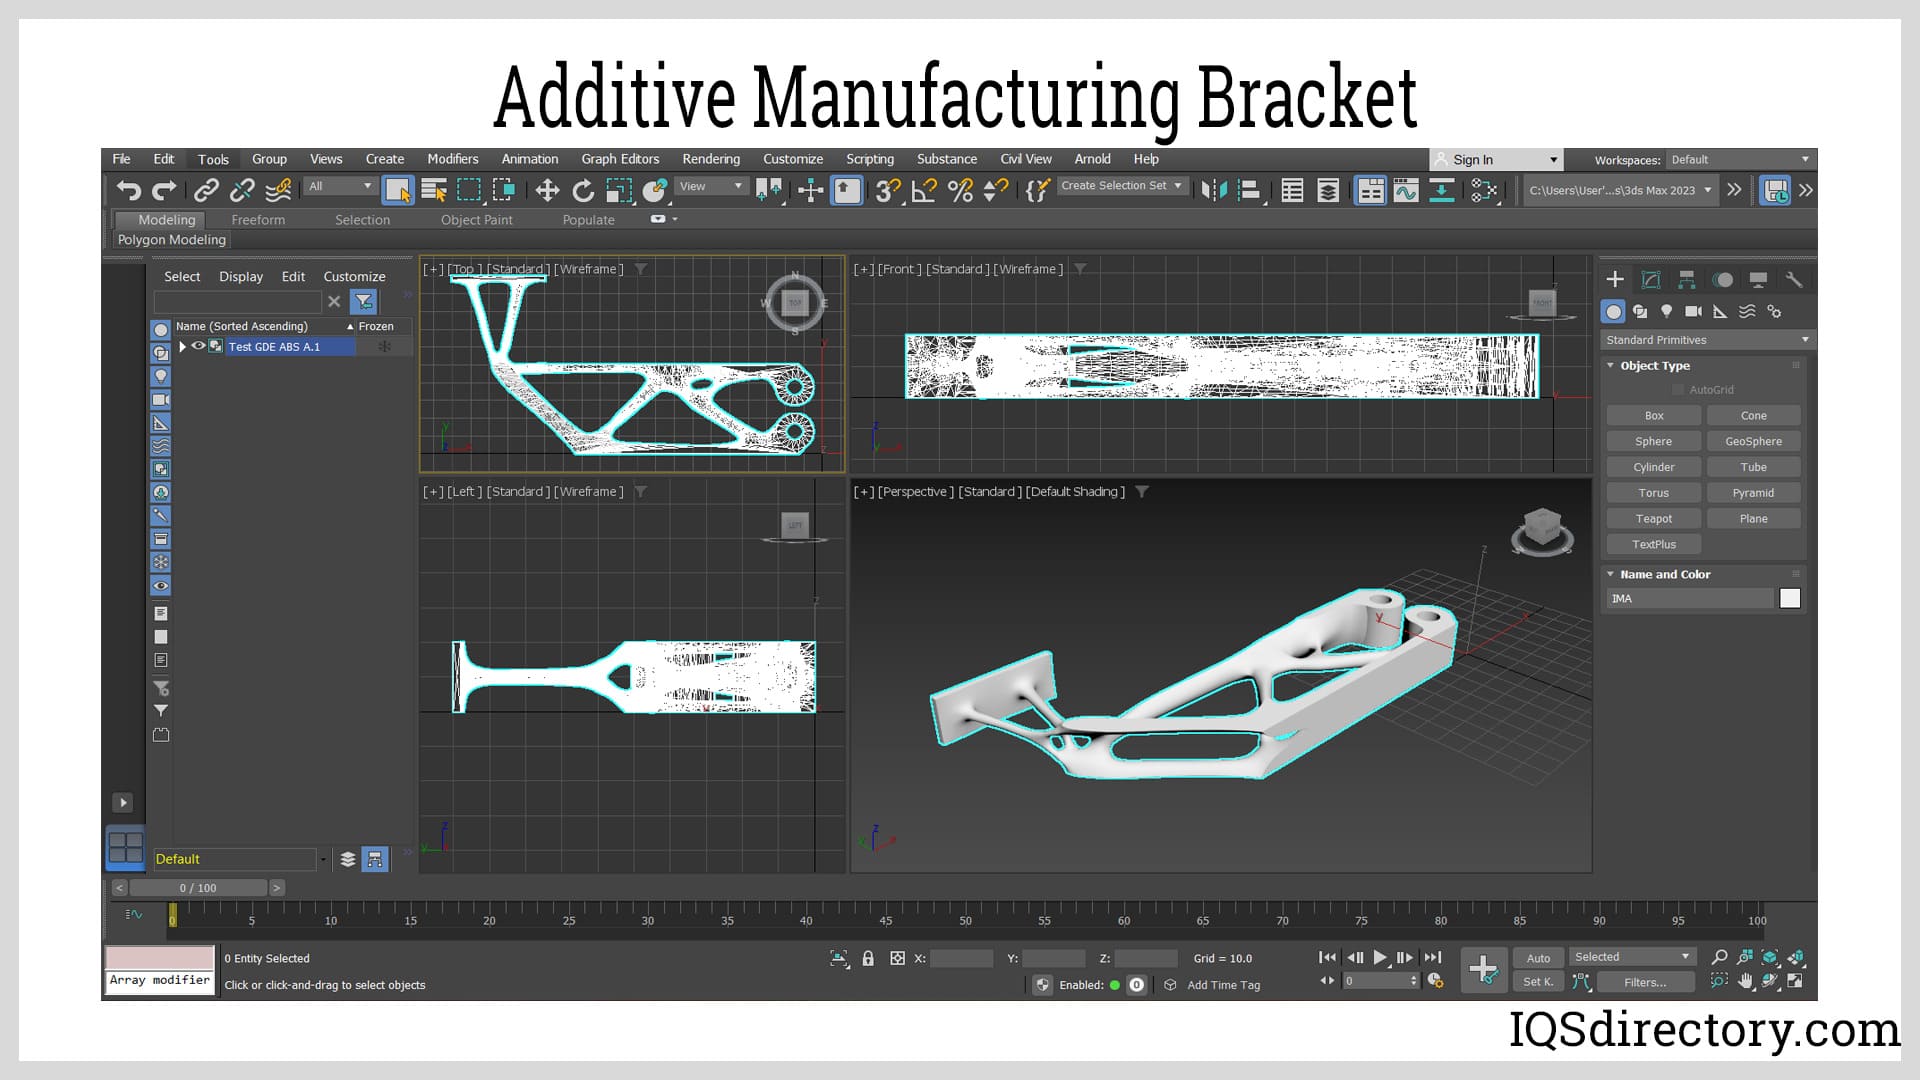Click the Undo arrow icon
1920x1080 pixels.
click(x=128, y=190)
